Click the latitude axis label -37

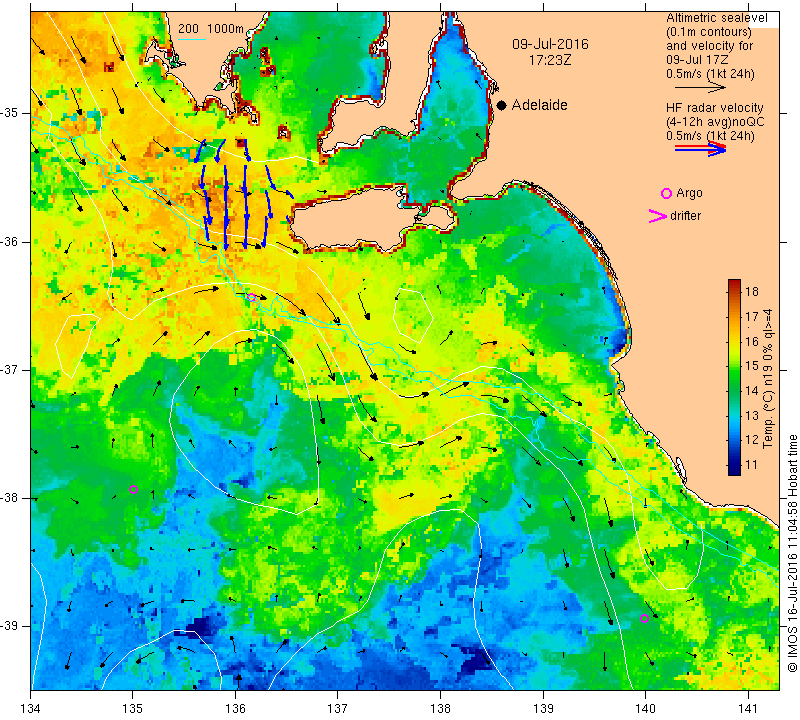click(x=9, y=369)
